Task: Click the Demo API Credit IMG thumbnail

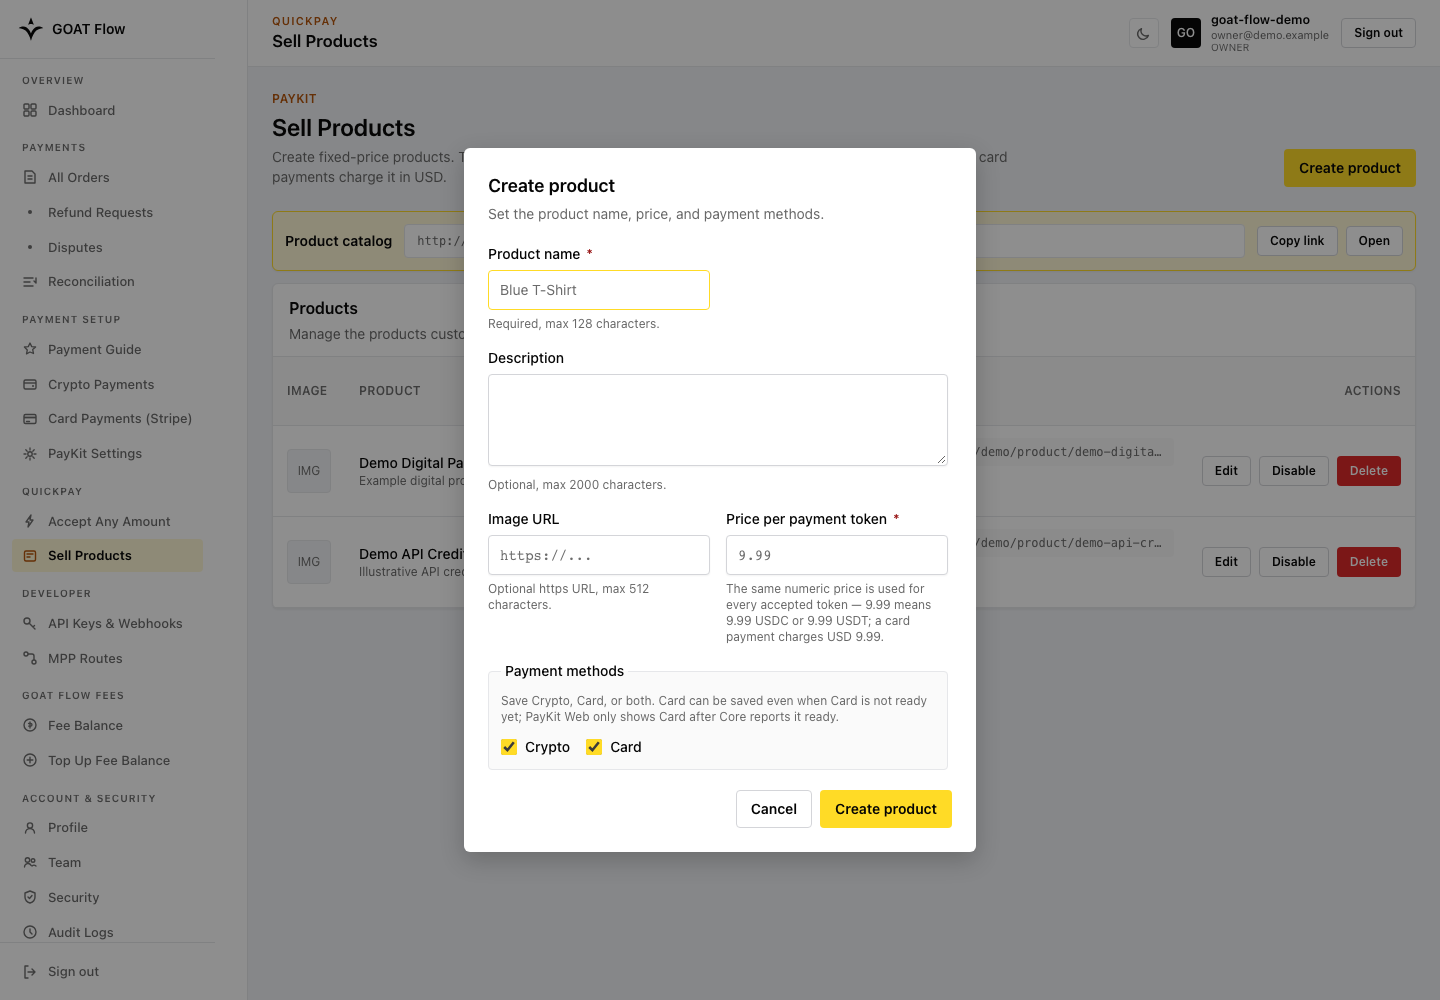Action: click(309, 562)
